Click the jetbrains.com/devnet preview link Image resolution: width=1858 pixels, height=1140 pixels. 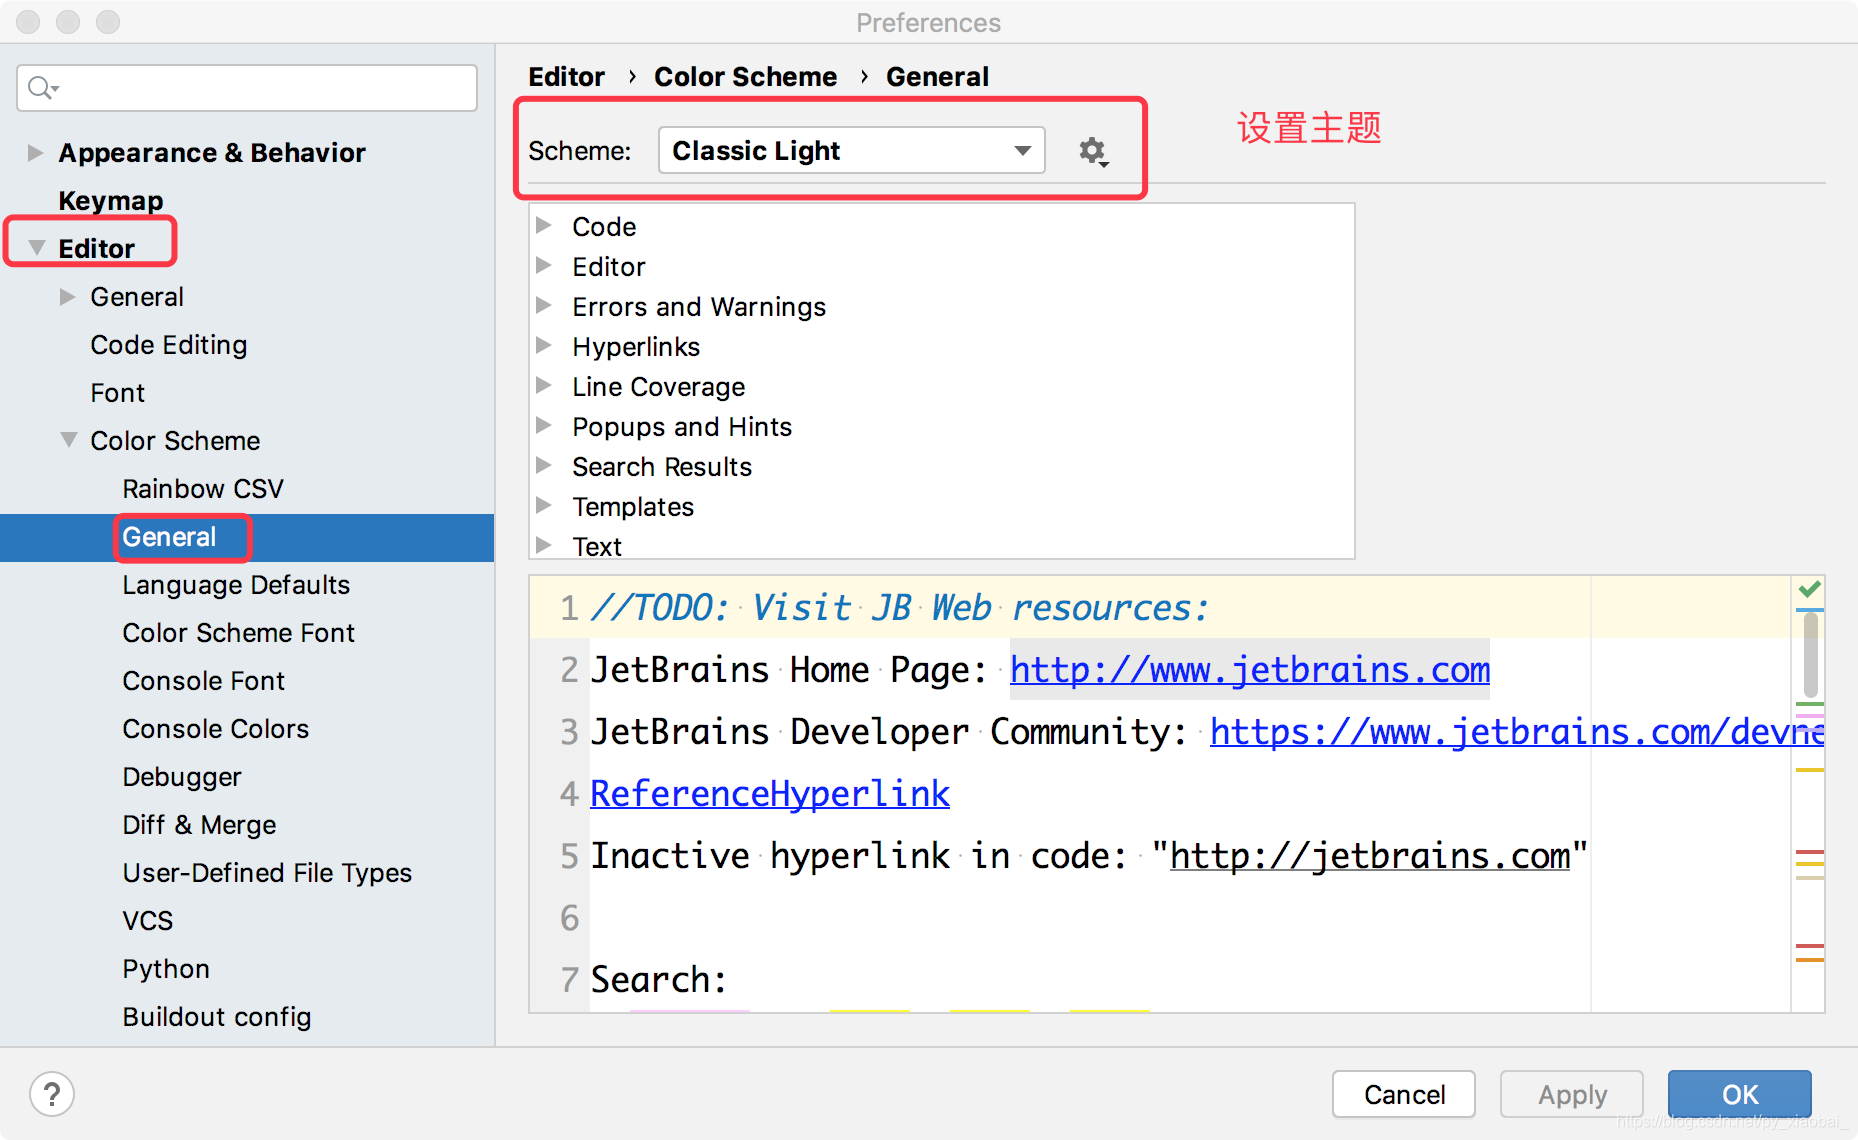(x=1517, y=731)
